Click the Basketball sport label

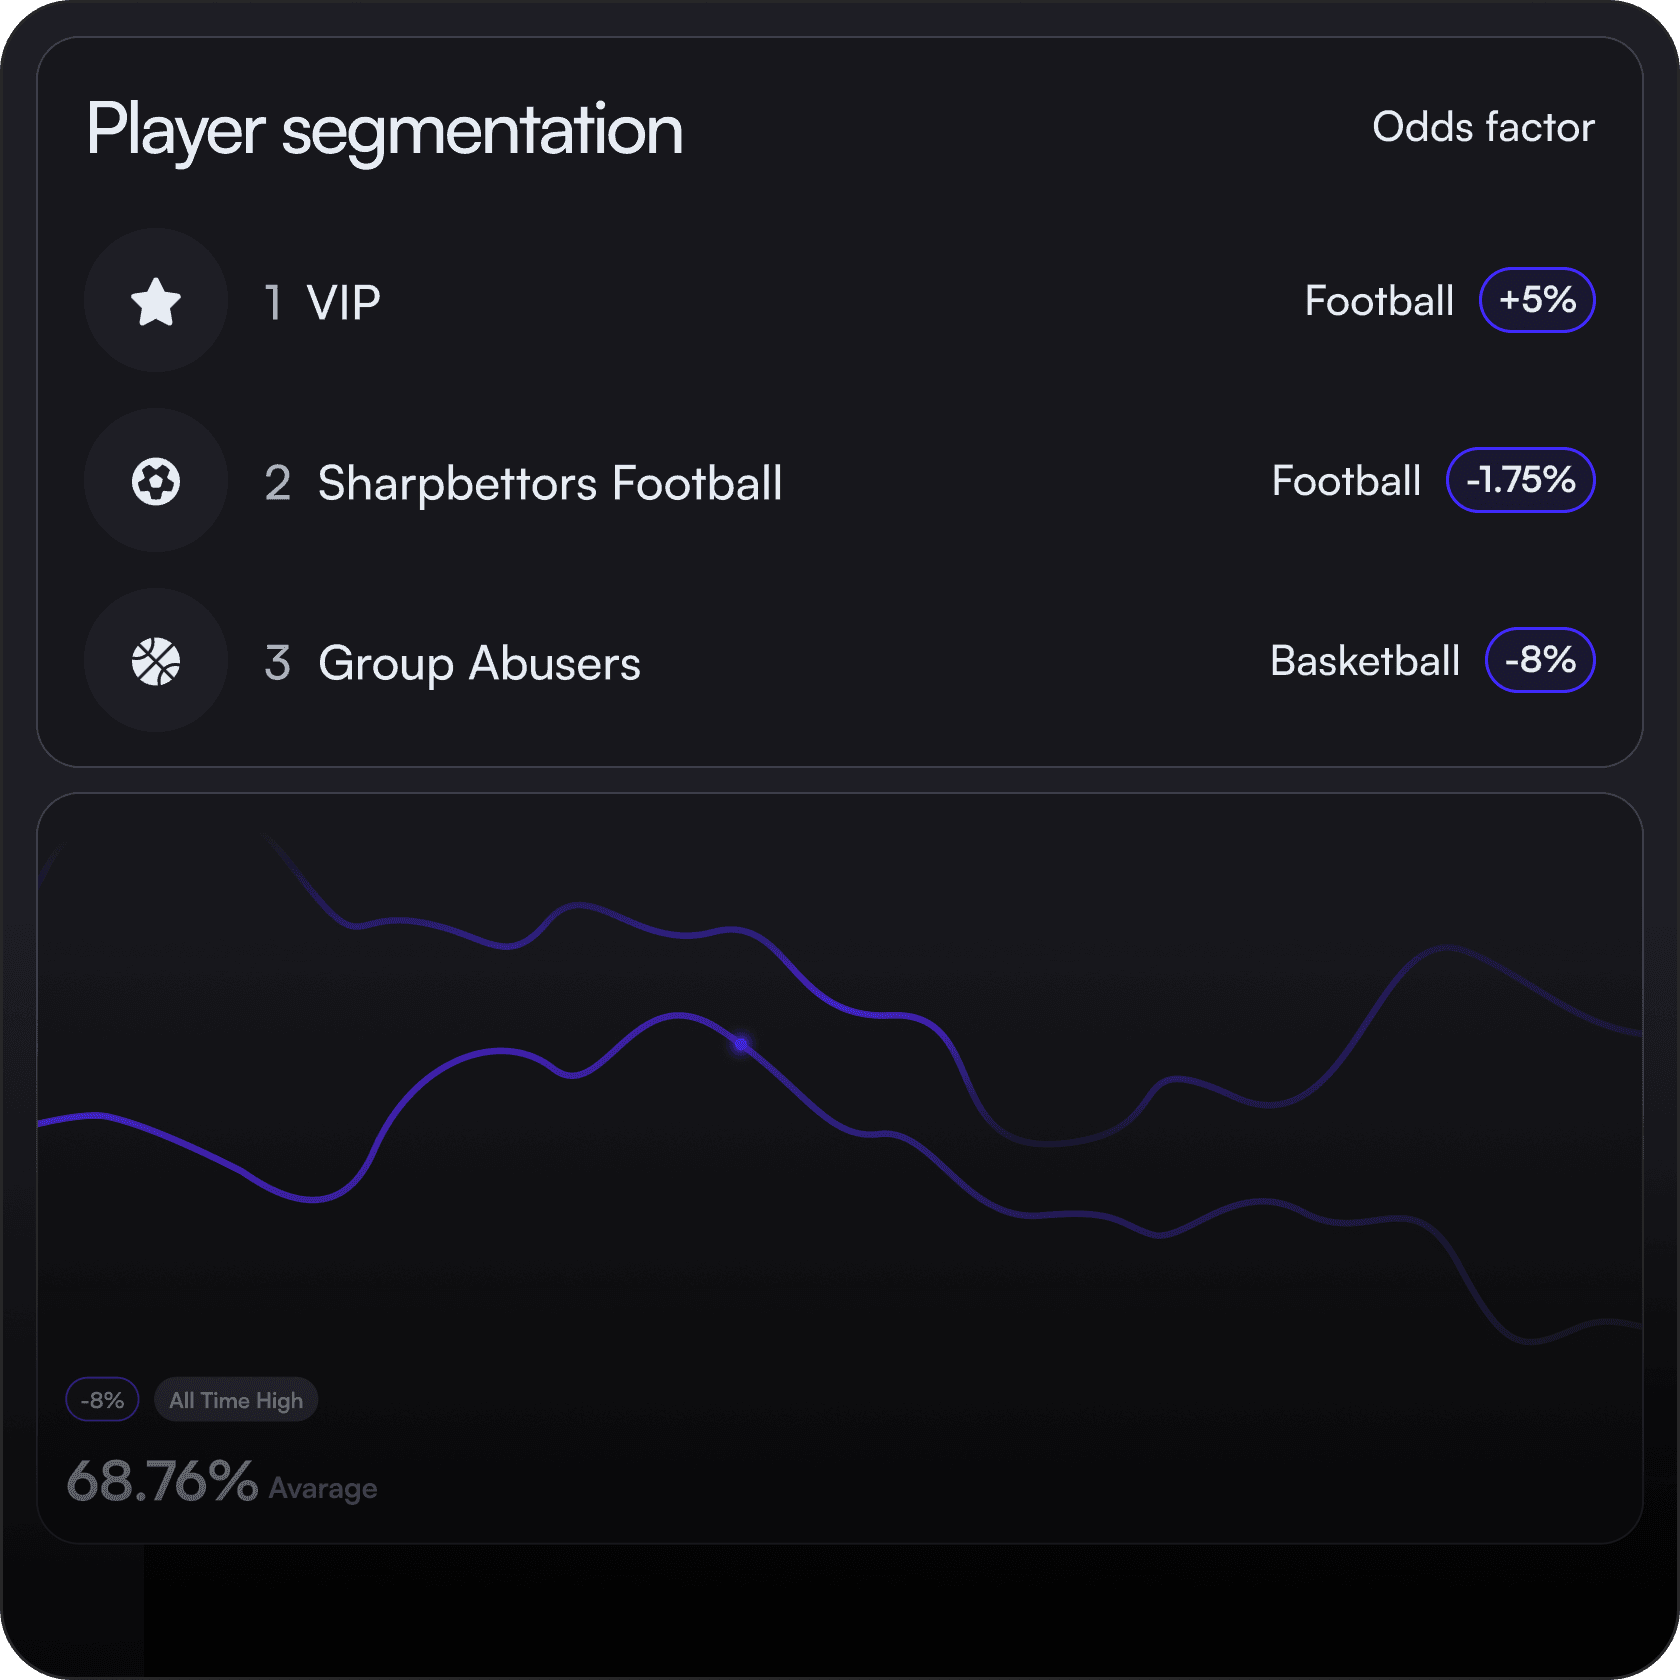1365,661
